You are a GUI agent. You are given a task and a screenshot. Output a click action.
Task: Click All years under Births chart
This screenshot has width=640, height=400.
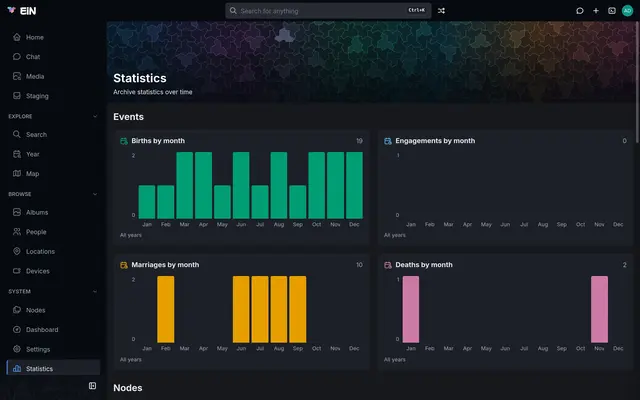point(131,235)
